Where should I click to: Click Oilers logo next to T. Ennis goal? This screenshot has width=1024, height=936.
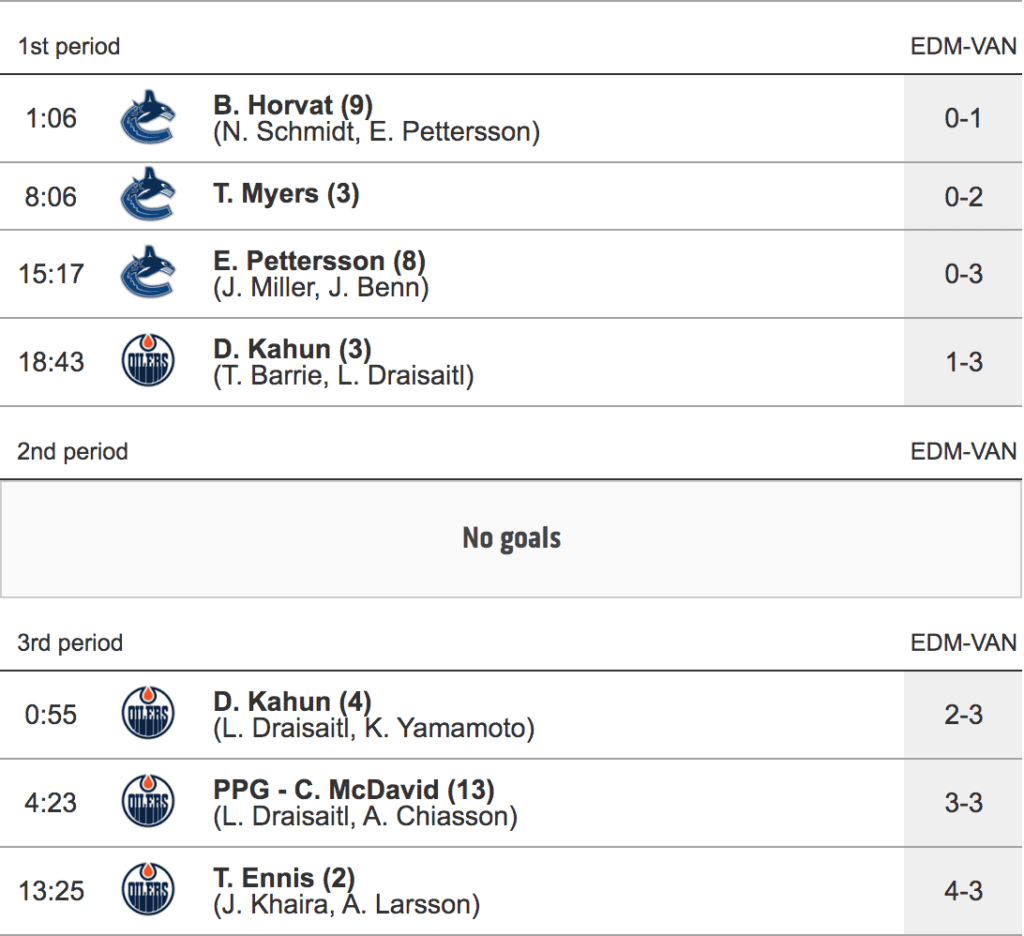pos(147,890)
